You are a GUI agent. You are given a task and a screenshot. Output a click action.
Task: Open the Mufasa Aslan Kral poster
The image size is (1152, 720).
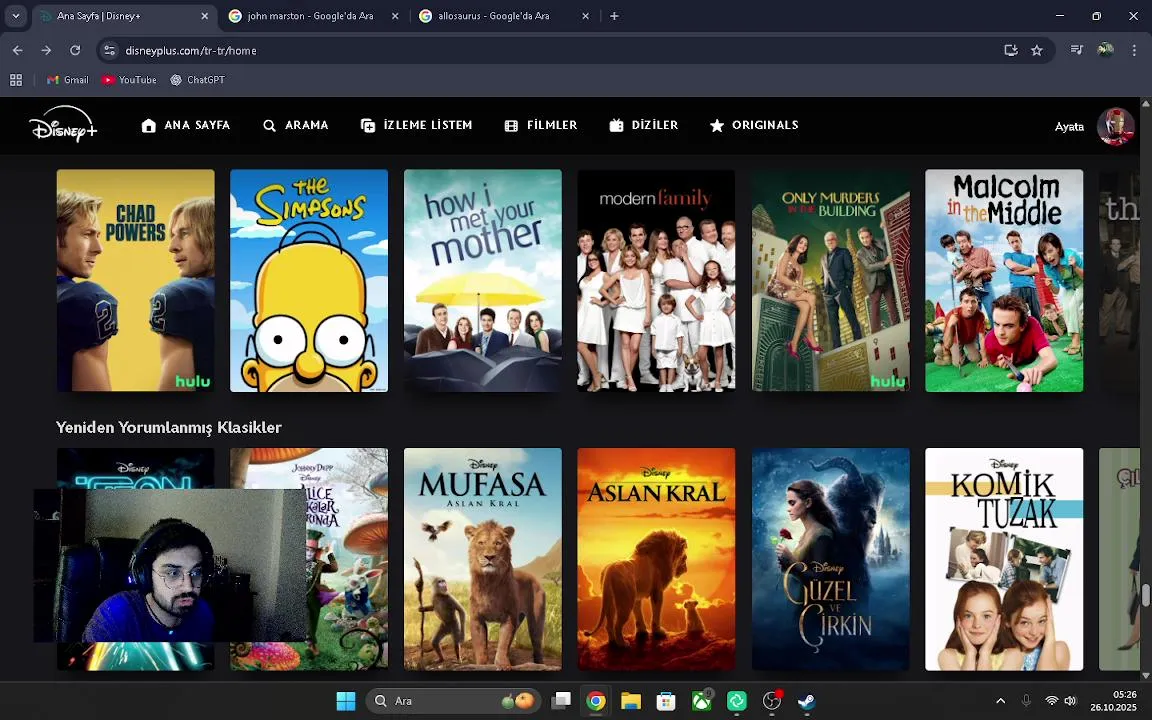coord(483,559)
